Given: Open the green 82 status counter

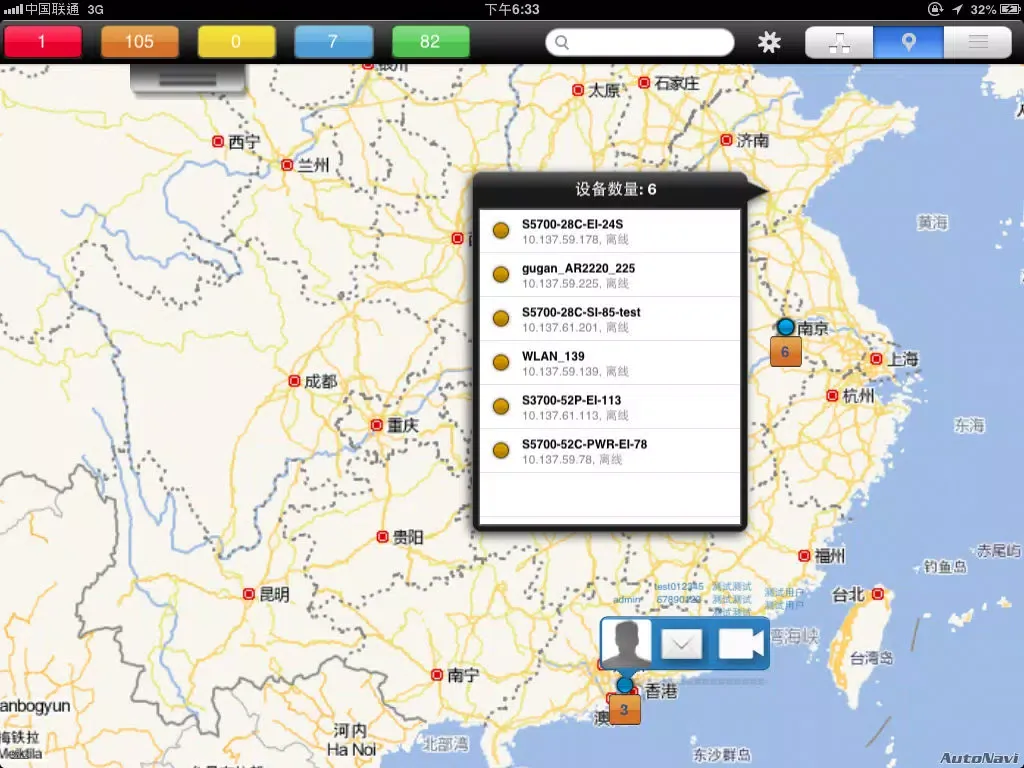Looking at the screenshot, I should point(431,42).
